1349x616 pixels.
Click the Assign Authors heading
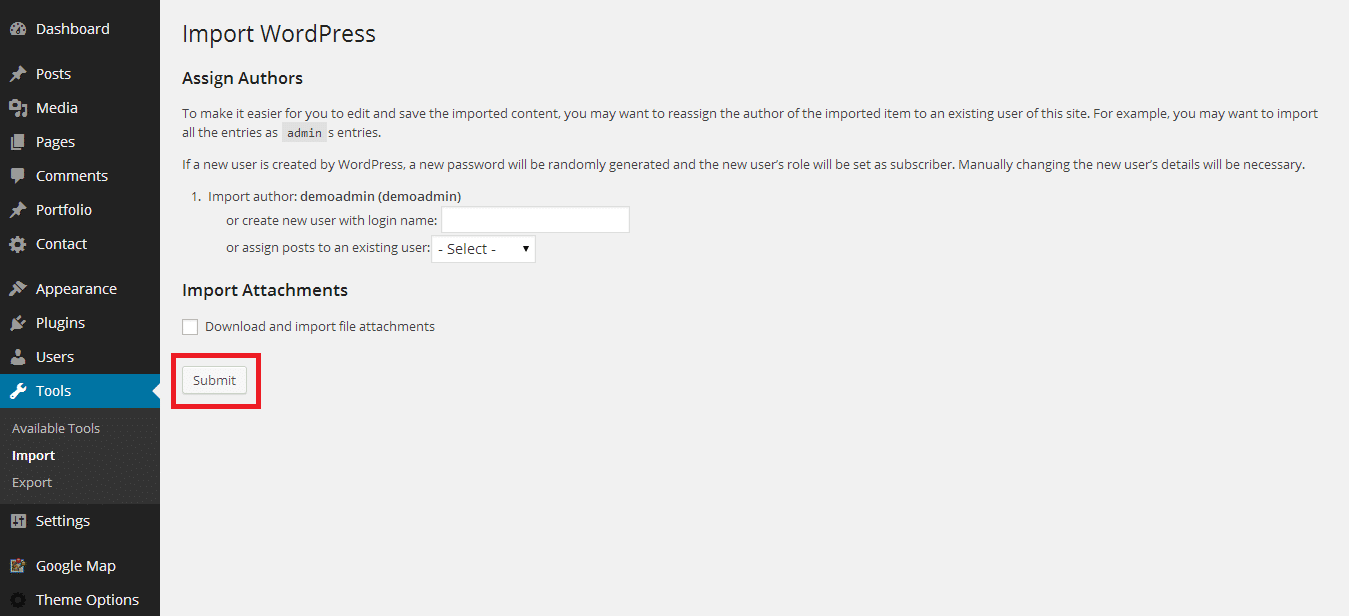242,78
